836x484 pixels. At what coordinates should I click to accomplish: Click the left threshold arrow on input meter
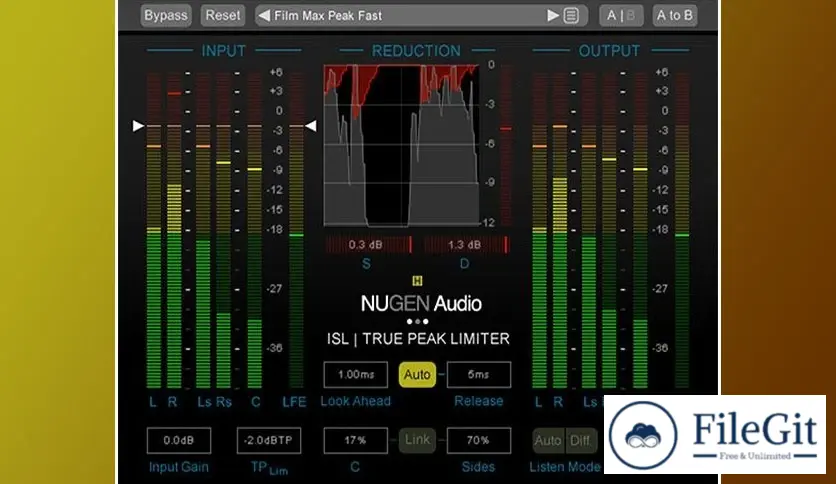click(138, 126)
